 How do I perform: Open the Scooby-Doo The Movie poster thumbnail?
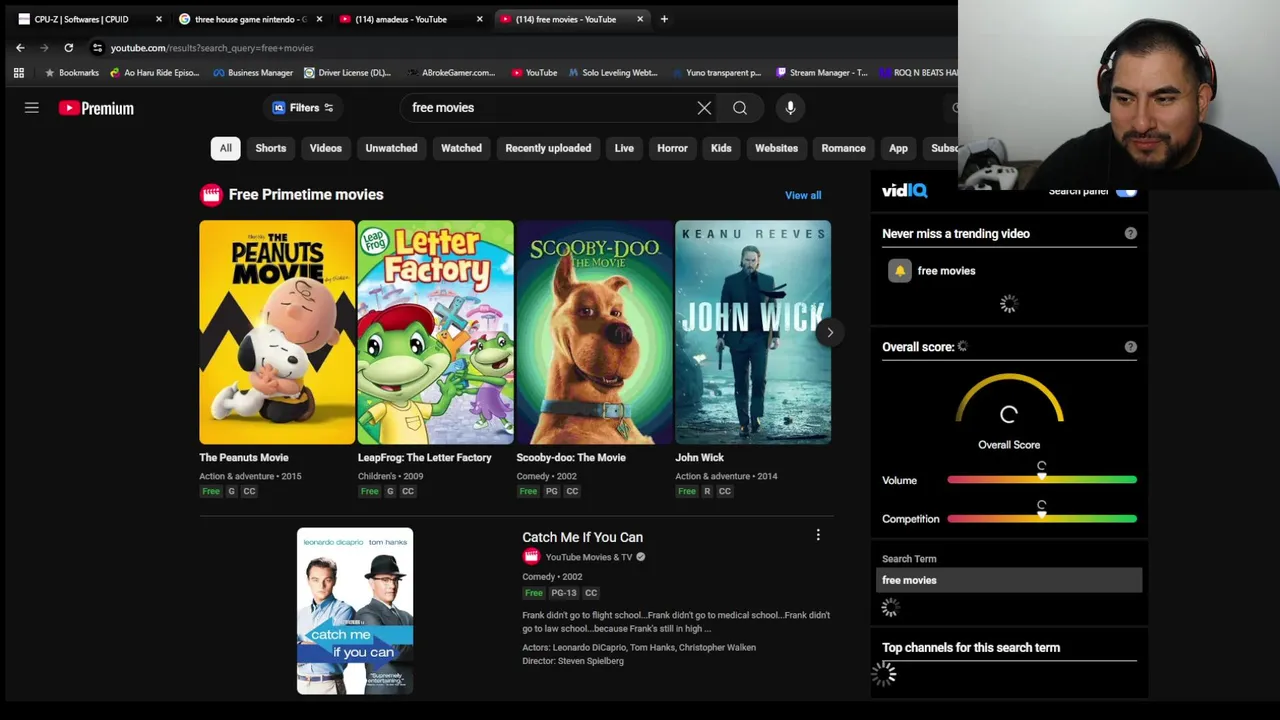tap(594, 332)
